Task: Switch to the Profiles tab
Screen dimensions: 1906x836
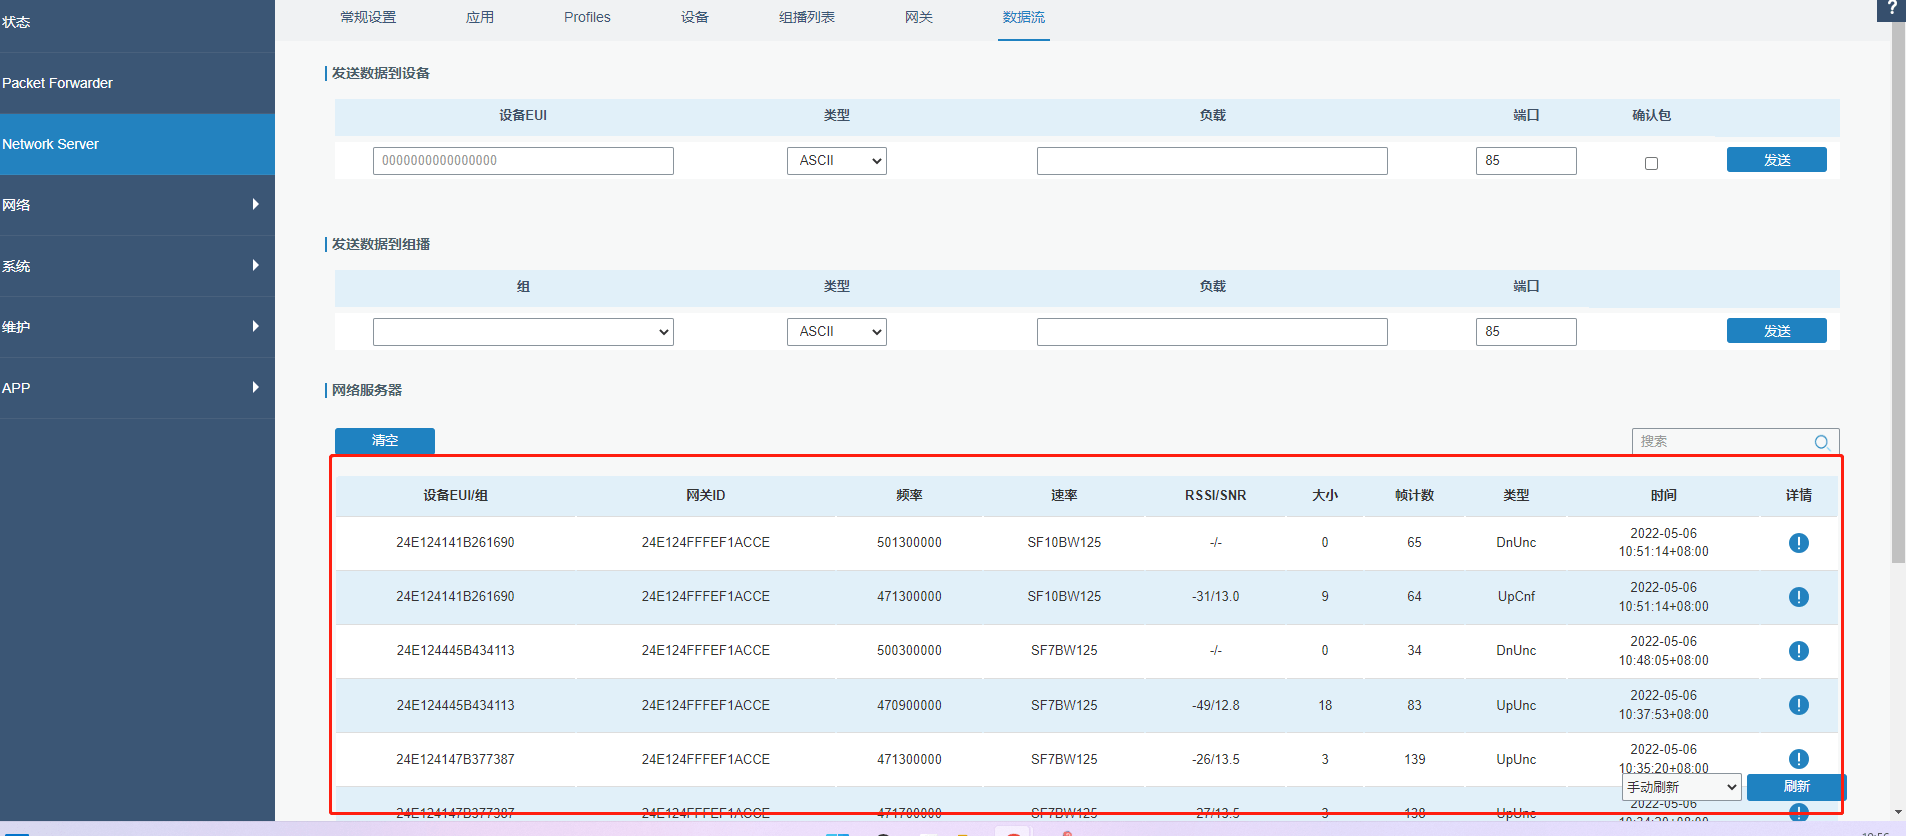Action: [x=587, y=17]
